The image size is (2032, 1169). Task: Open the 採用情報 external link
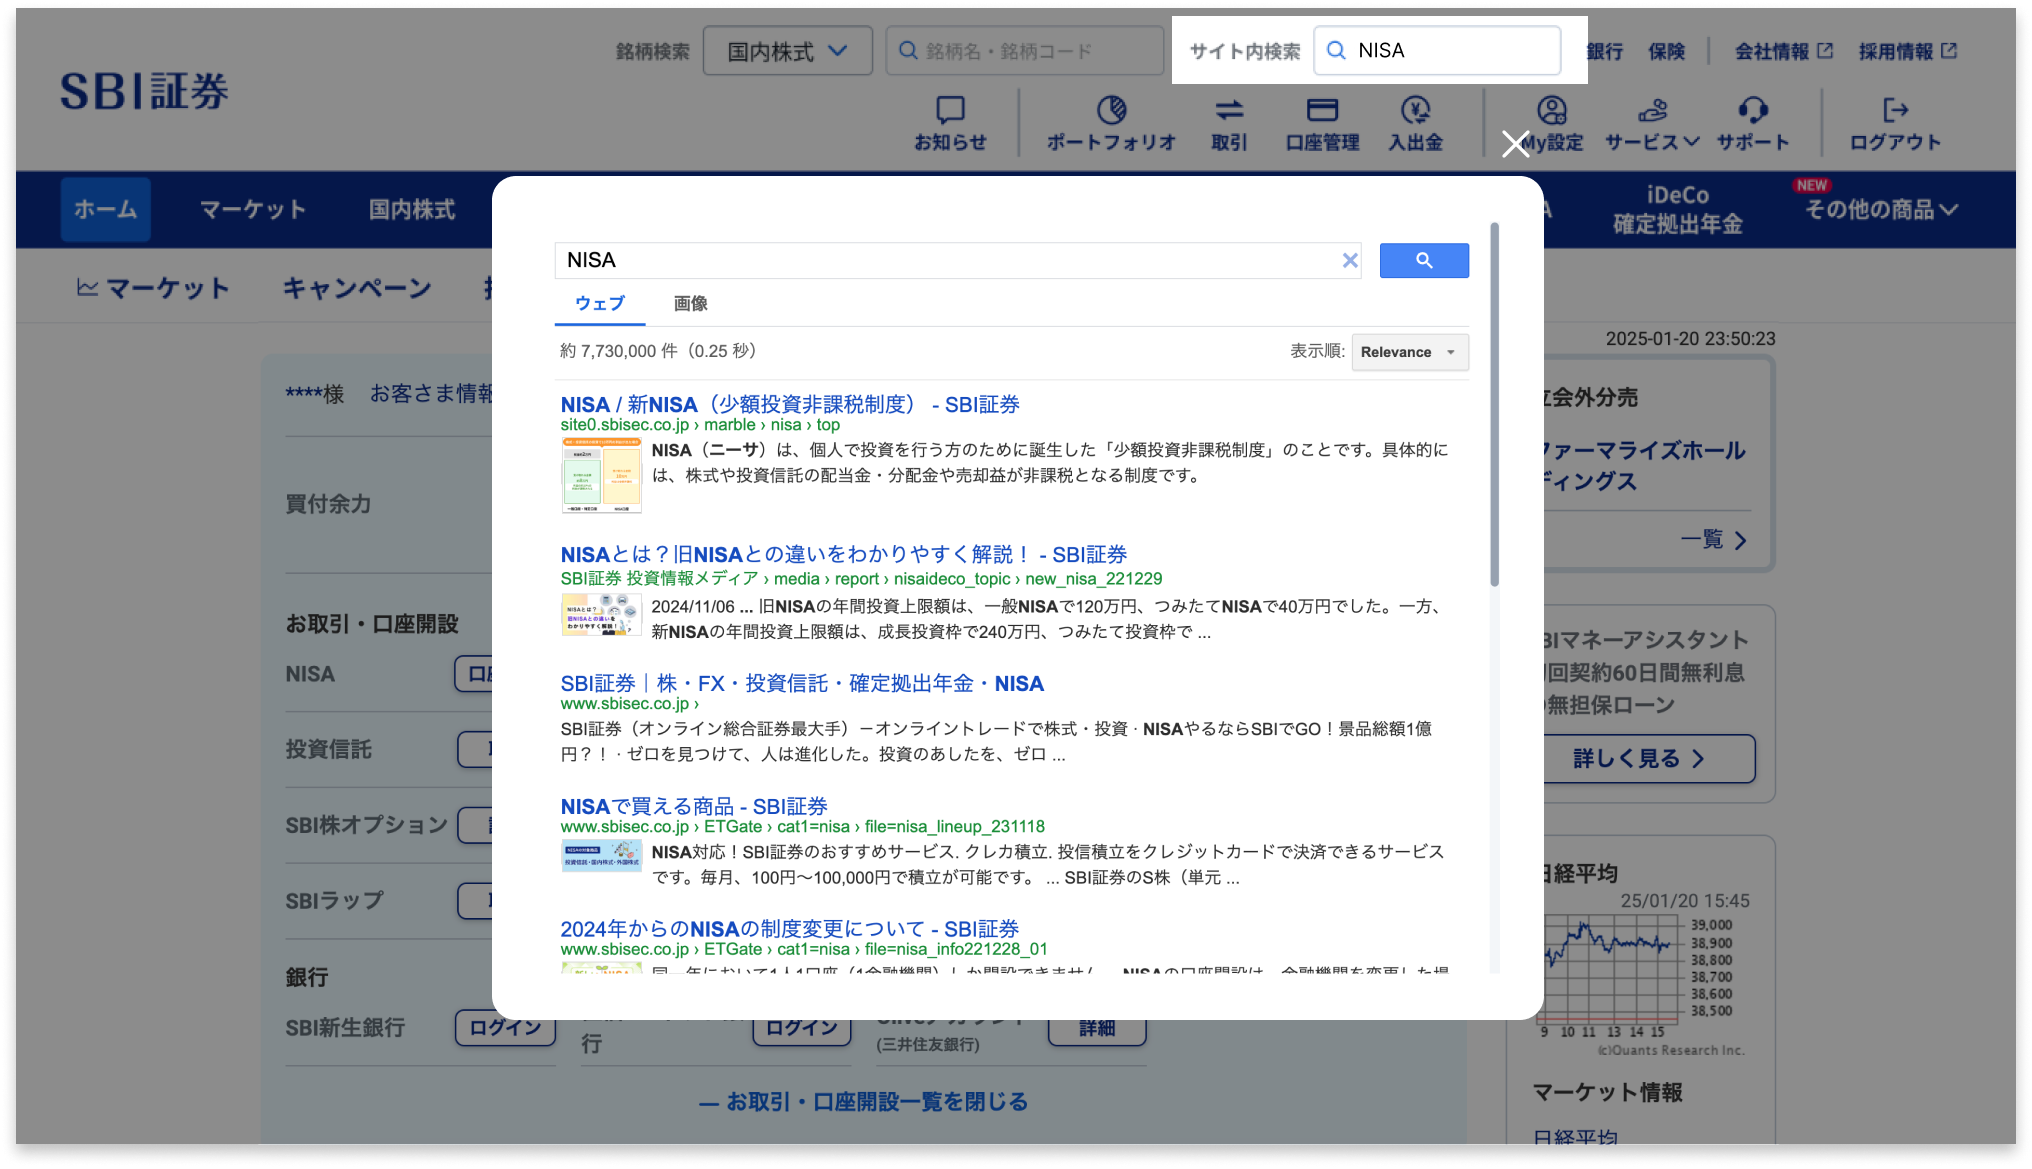pos(1907,51)
